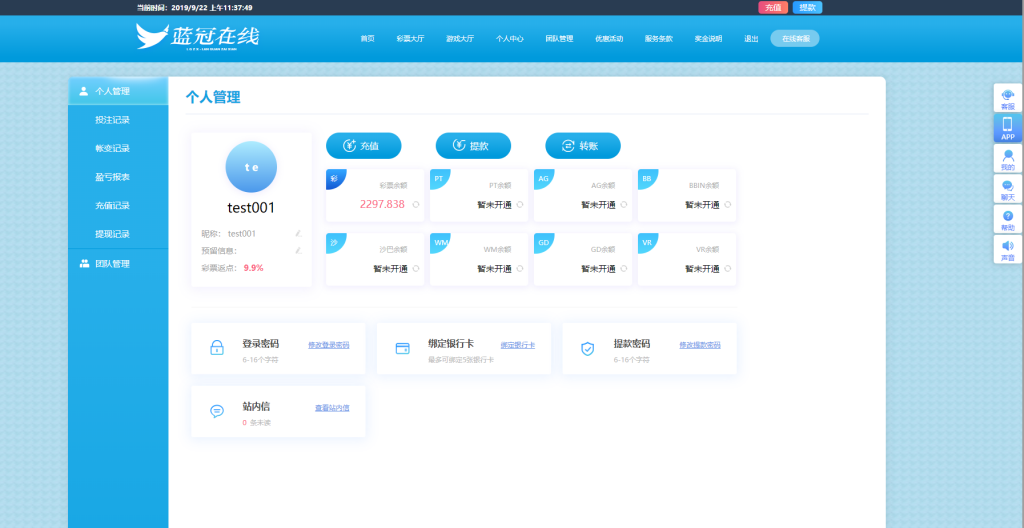
Task: Refresh the 彩票余额 balance with its circle icon
Action: coord(416,204)
